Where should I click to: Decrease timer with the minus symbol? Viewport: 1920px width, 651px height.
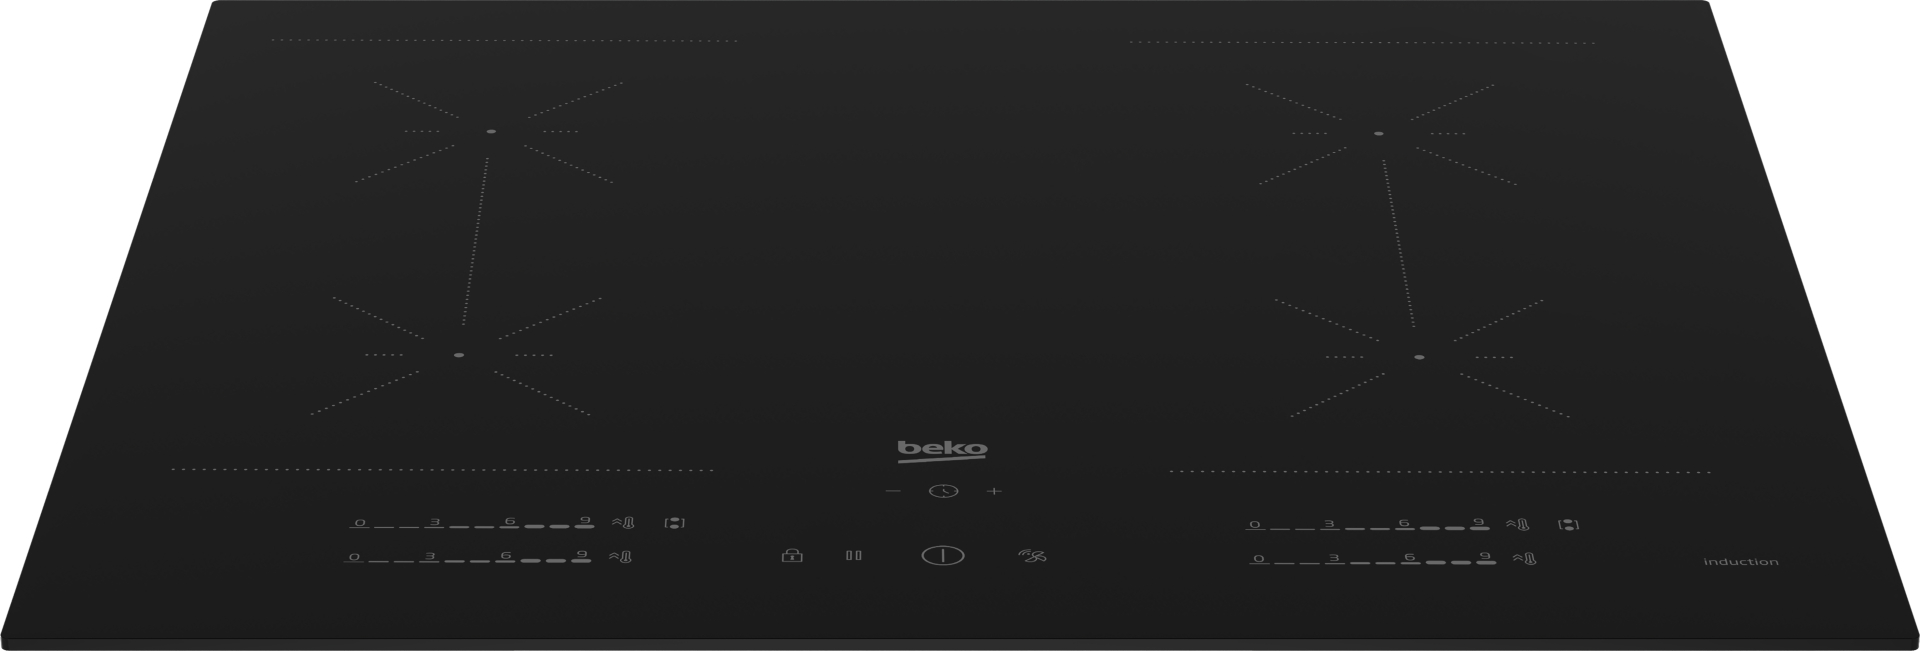pyautogui.click(x=893, y=491)
